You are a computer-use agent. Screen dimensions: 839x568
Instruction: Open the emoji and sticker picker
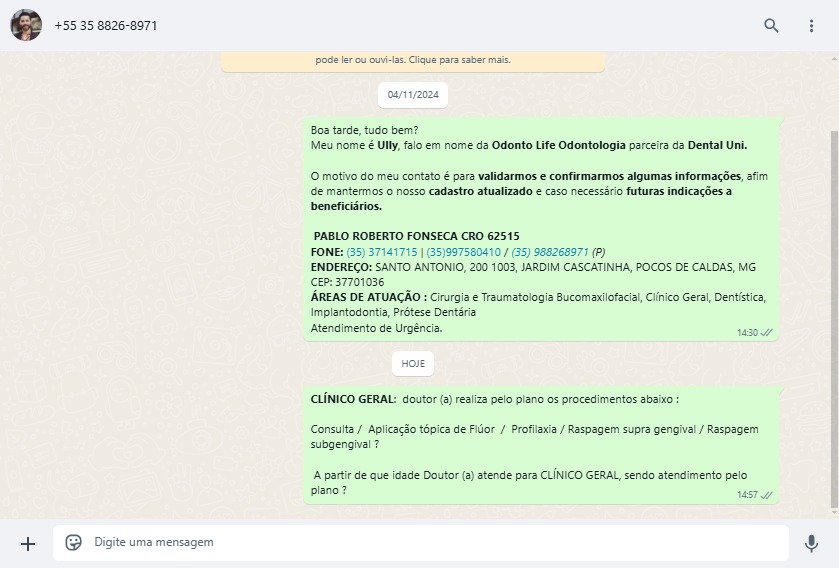[x=73, y=542]
